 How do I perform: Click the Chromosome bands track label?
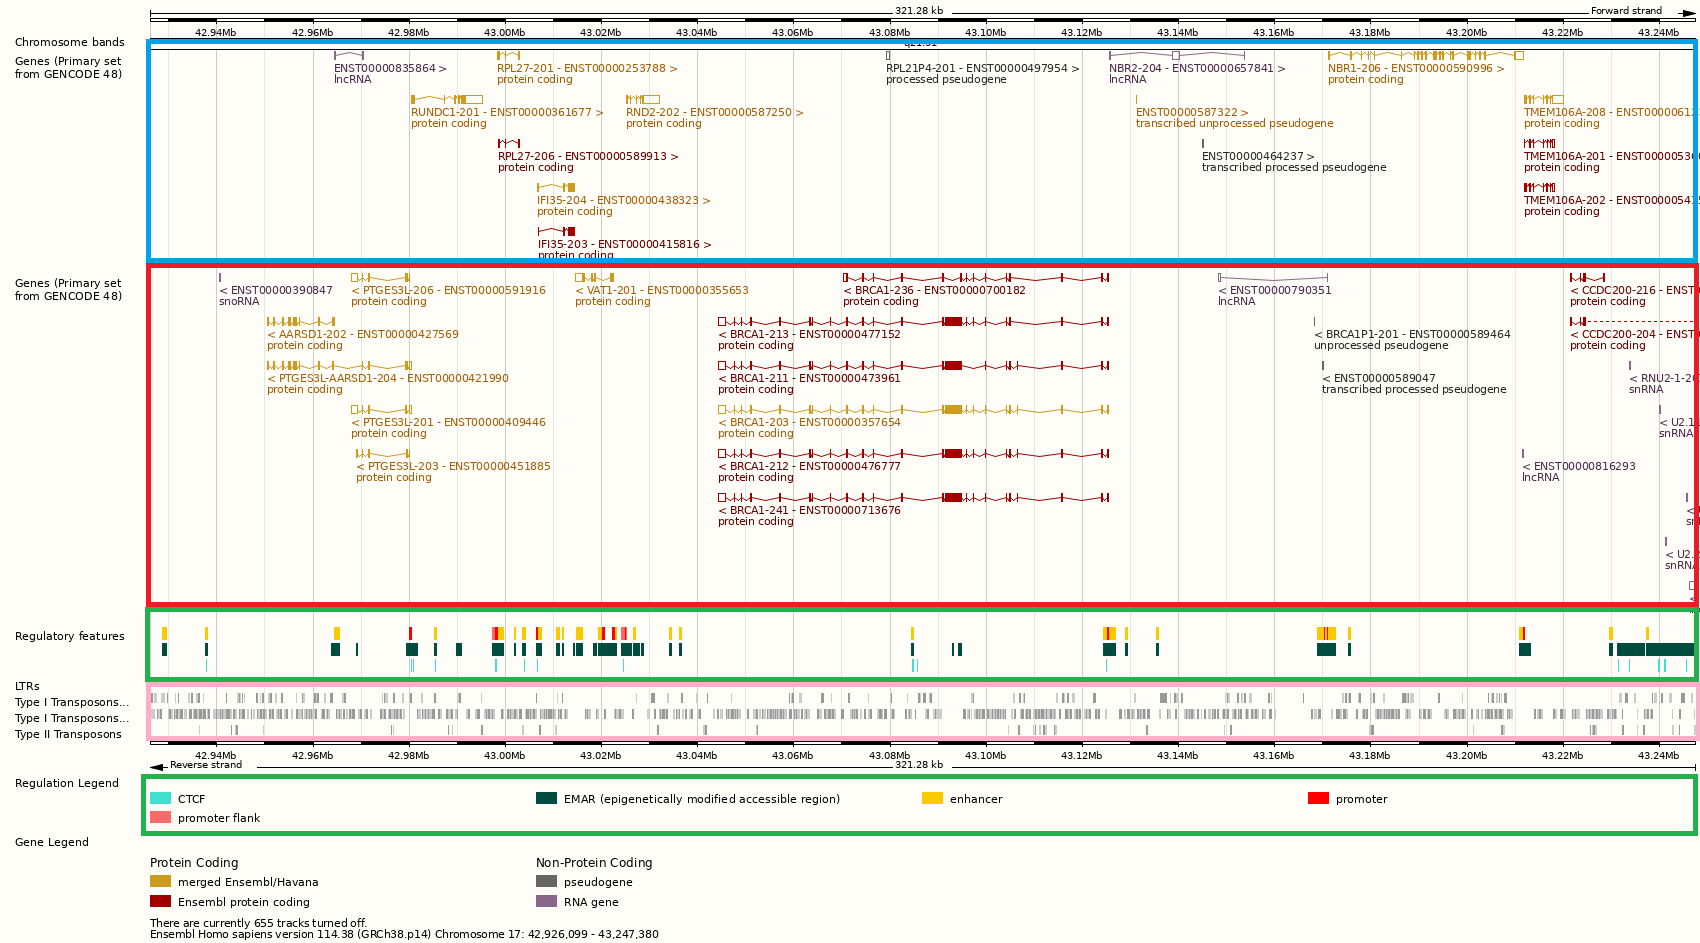tap(70, 42)
